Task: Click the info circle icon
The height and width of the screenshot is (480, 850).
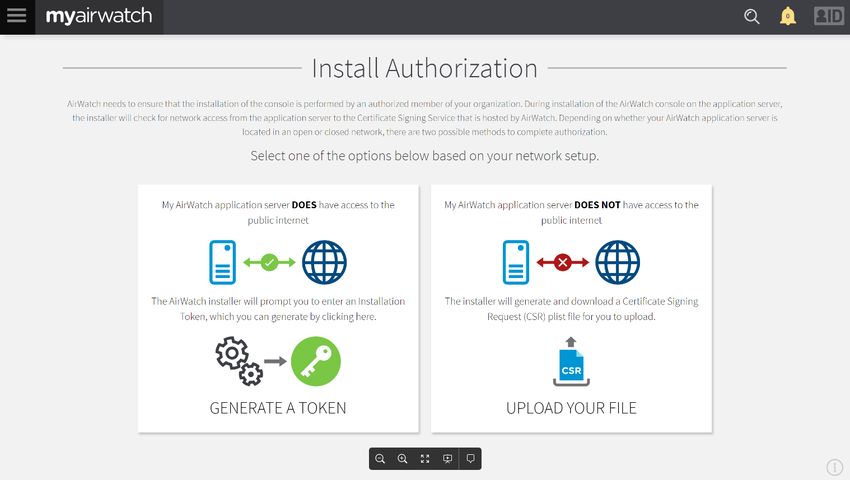Action: tap(835, 466)
